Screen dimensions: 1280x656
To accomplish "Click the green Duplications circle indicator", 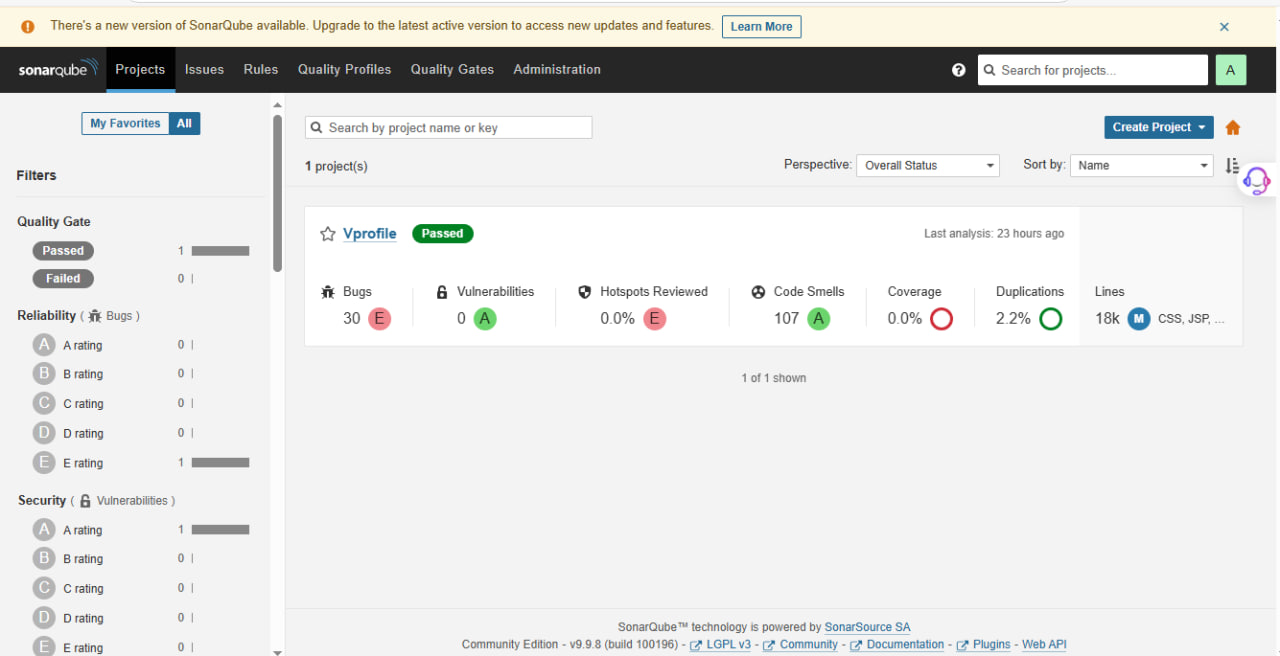I will tap(1050, 319).
